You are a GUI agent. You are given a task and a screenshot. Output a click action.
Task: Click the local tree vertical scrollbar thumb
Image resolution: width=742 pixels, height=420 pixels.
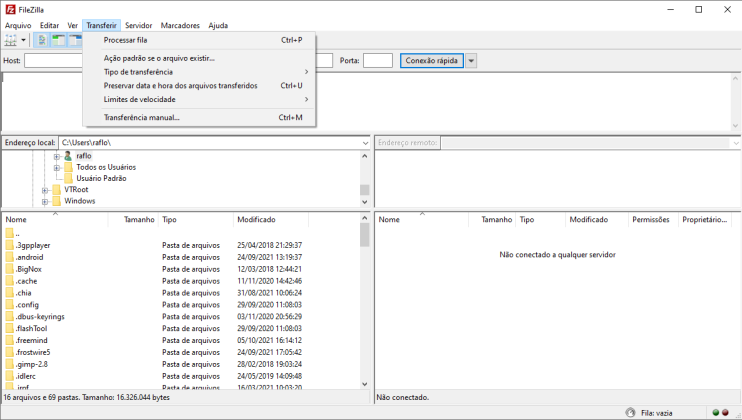click(x=364, y=190)
